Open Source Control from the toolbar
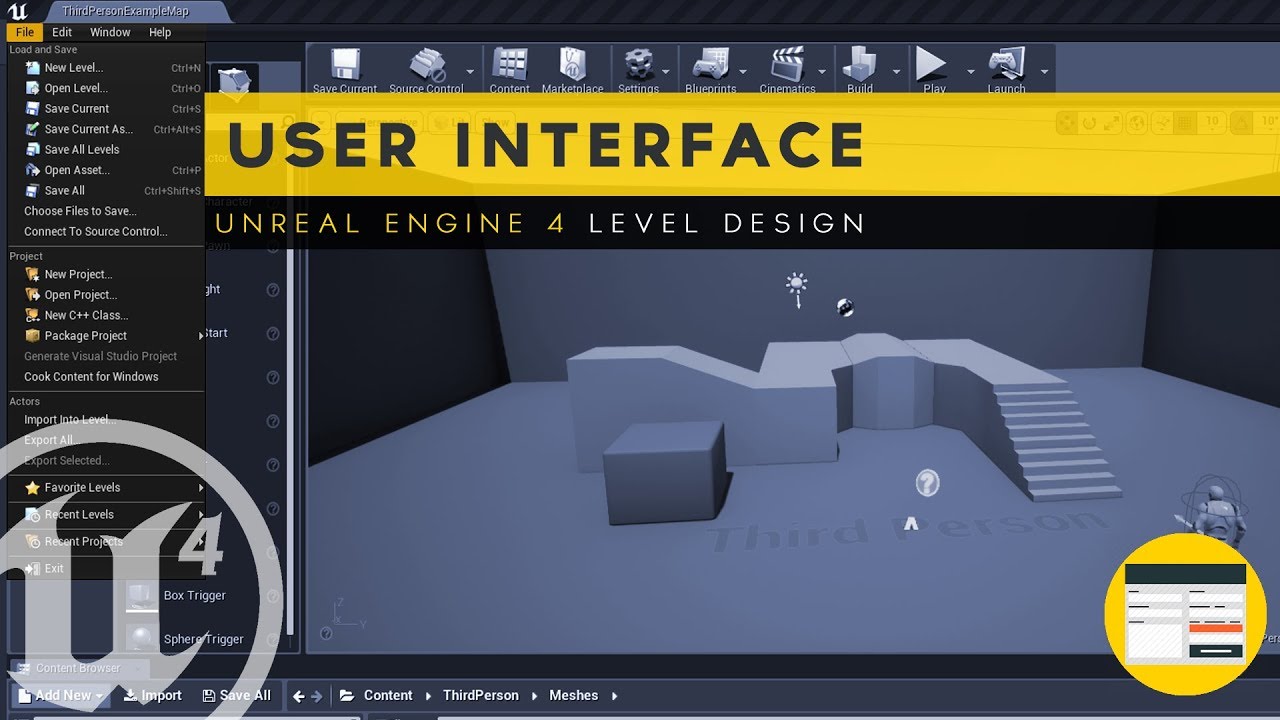 click(x=426, y=69)
